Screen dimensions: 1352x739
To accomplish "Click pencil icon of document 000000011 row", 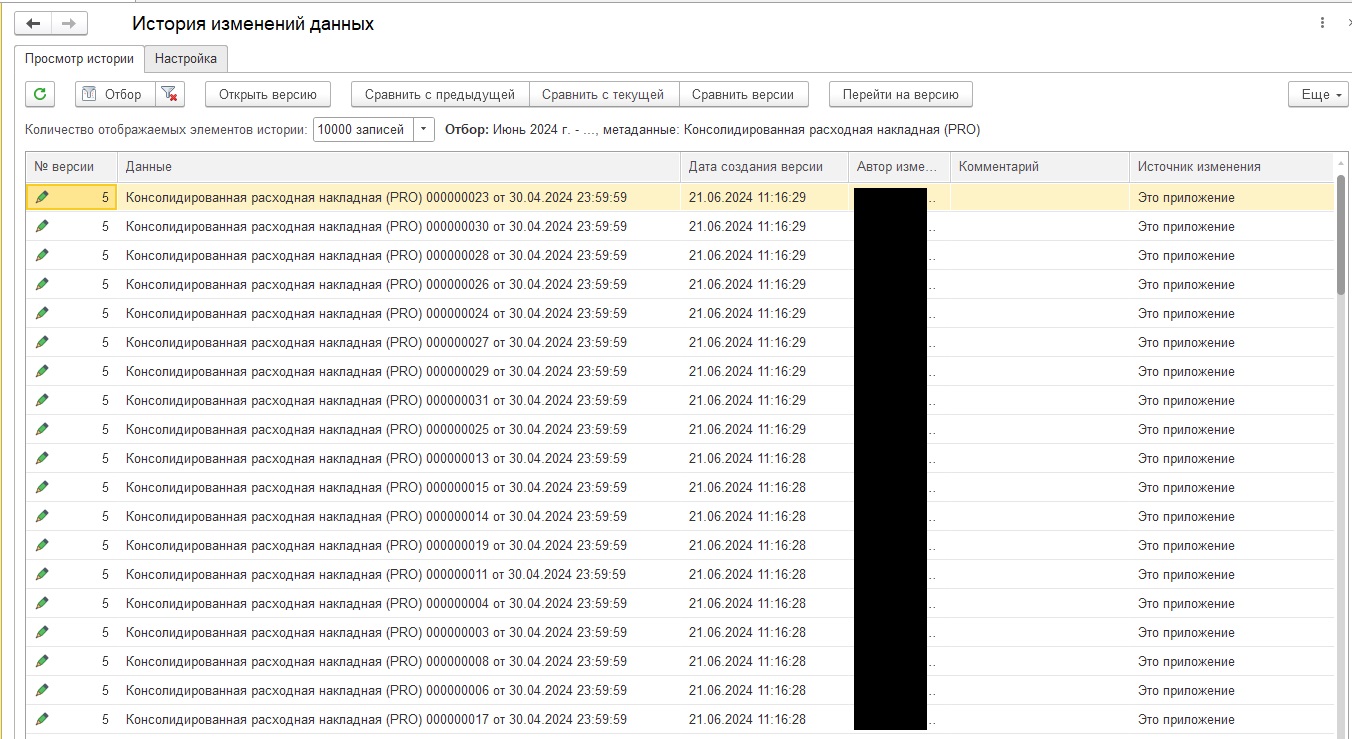I will [42, 574].
